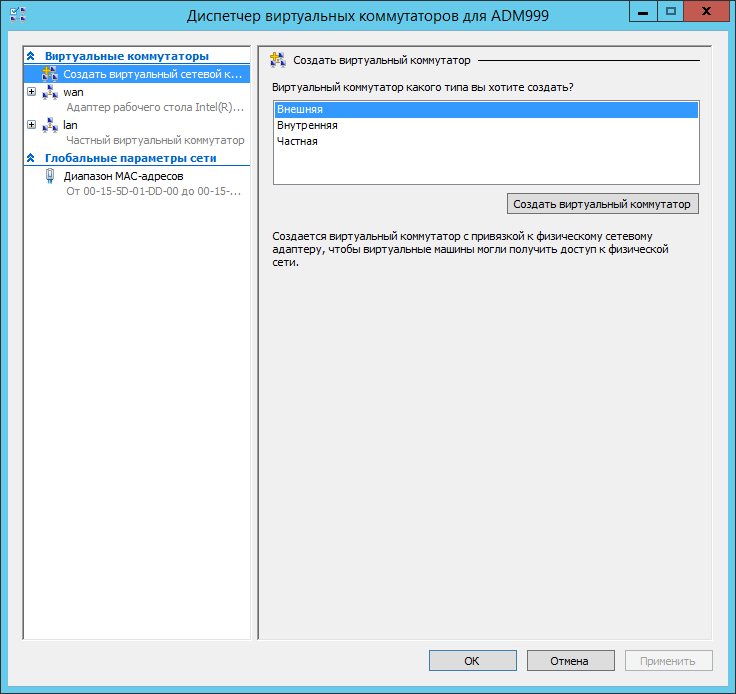Click 'От 00-15-5D-01-DD-00 до 00-15-...' text
Image resolution: width=736 pixels, height=694 pixels.
pos(153,191)
